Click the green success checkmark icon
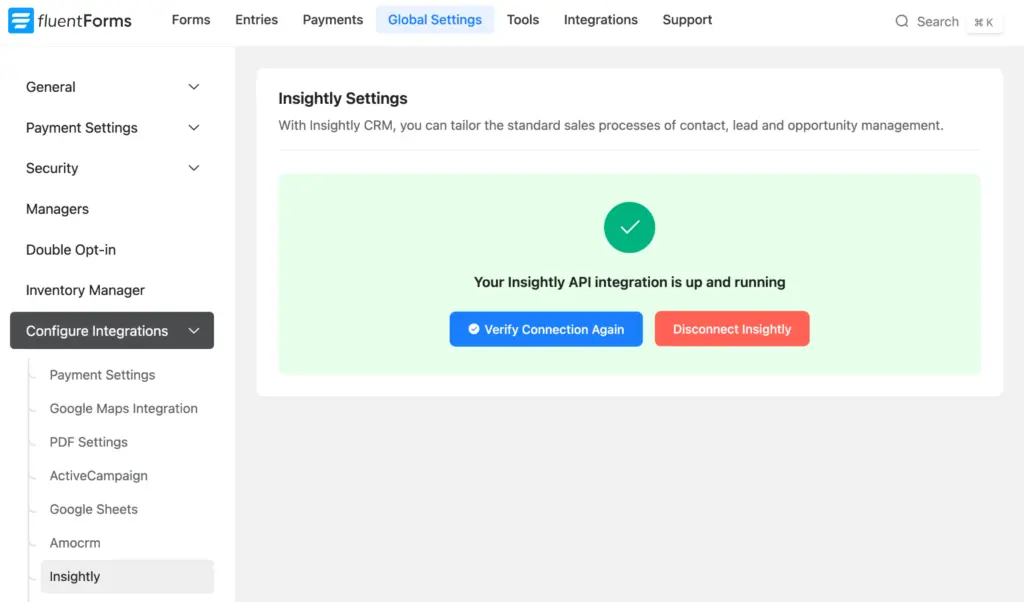The image size is (1024, 602). pos(629,228)
